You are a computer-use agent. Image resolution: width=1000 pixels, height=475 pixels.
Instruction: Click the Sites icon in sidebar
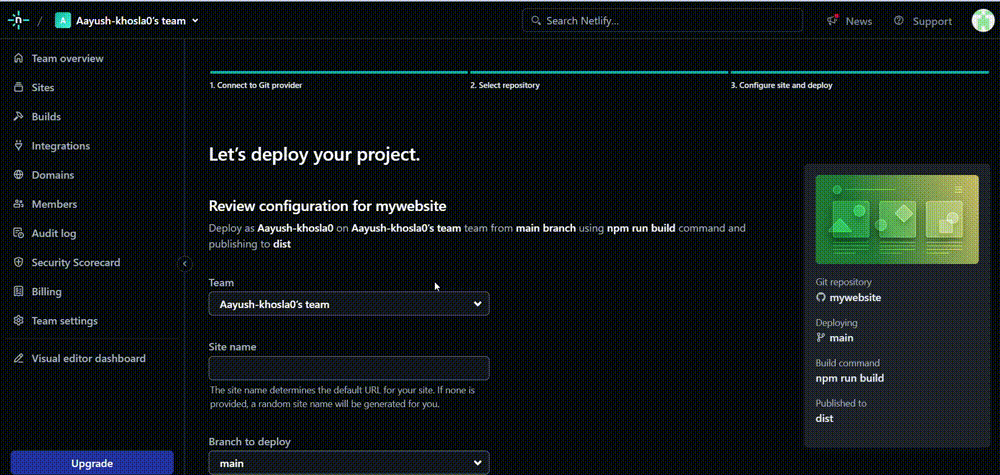[18, 87]
